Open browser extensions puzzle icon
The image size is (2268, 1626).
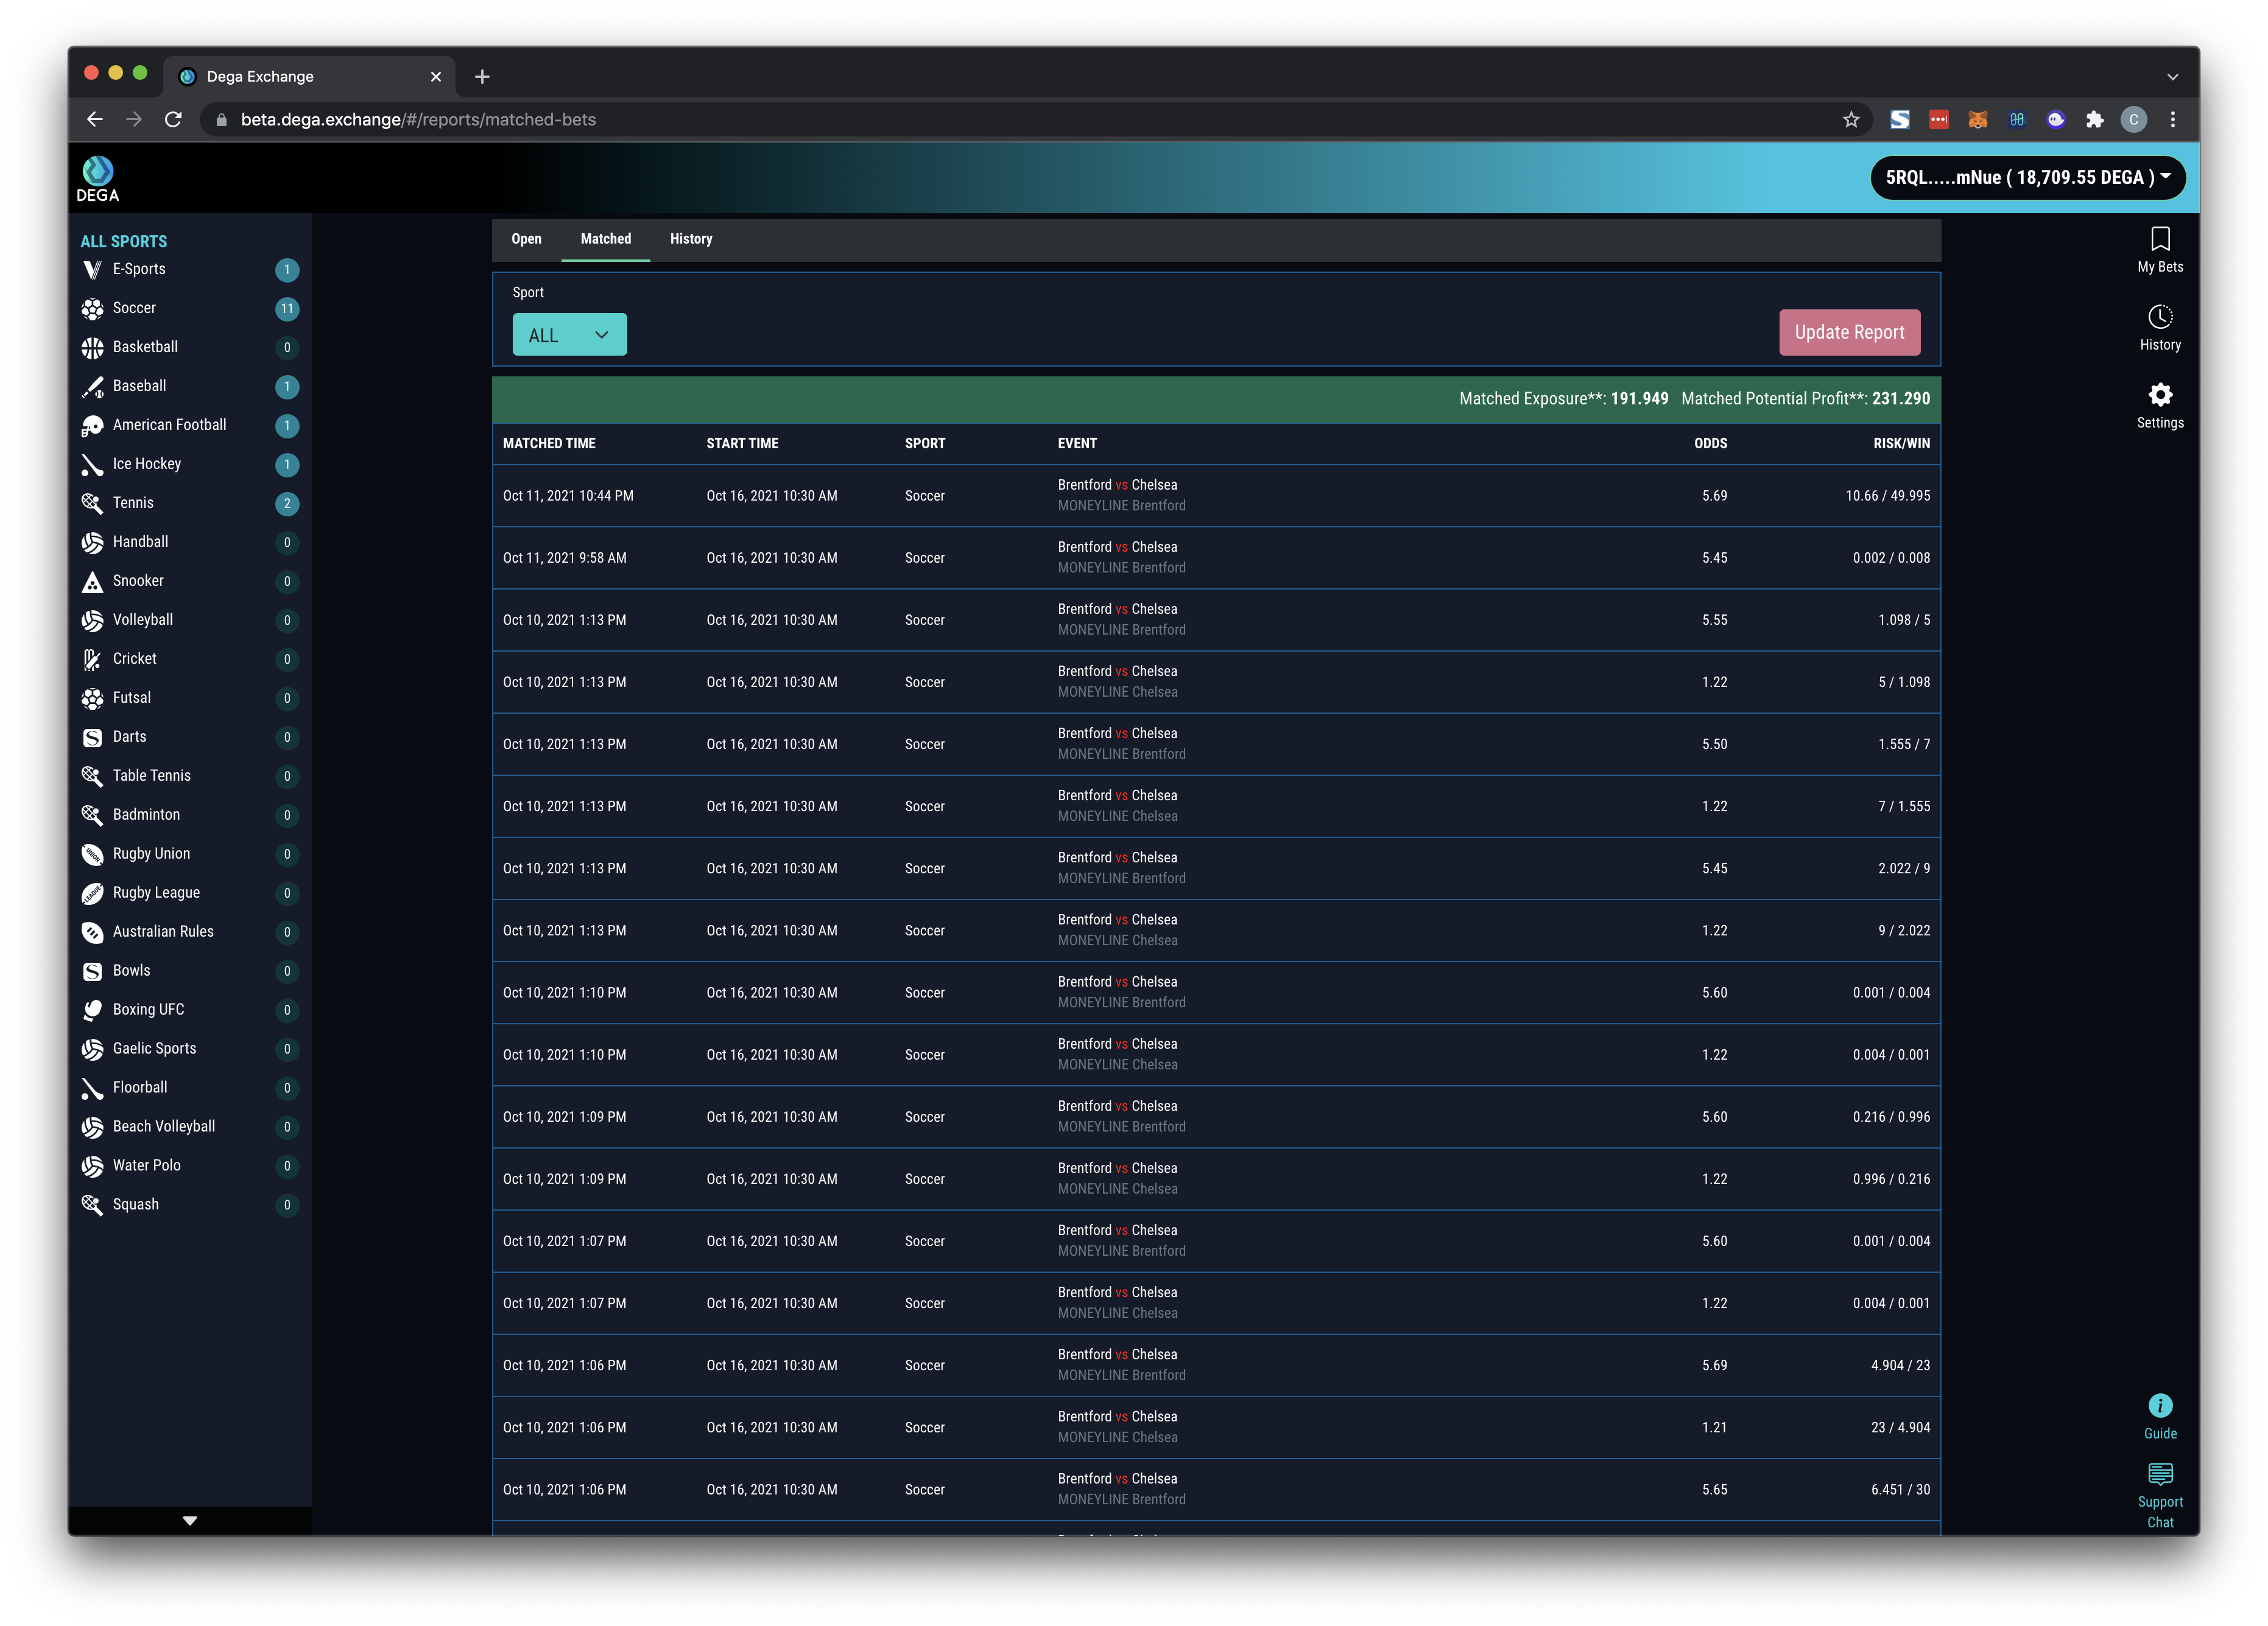2094,120
